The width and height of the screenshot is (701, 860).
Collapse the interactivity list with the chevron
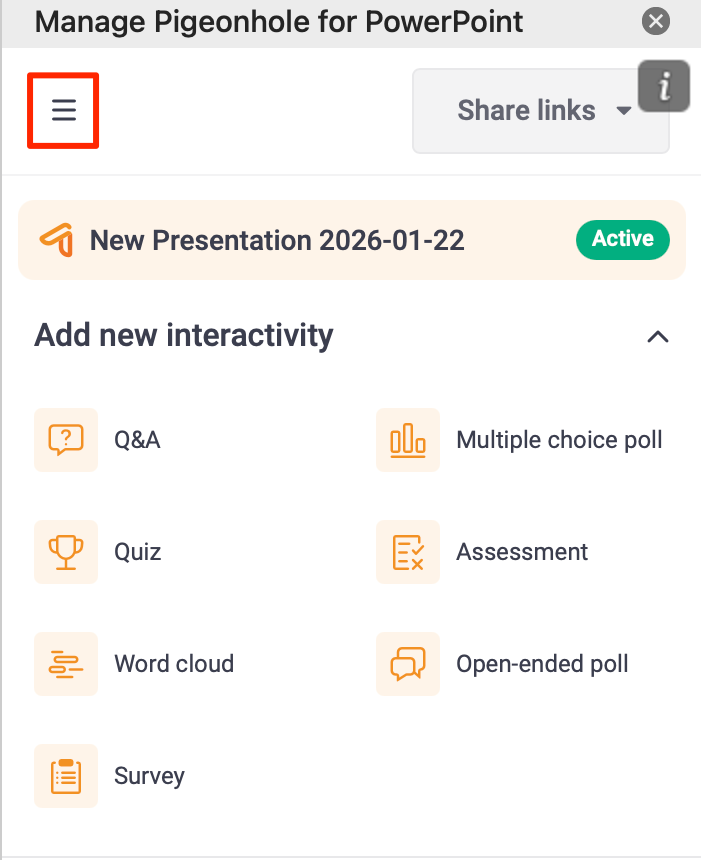(657, 336)
